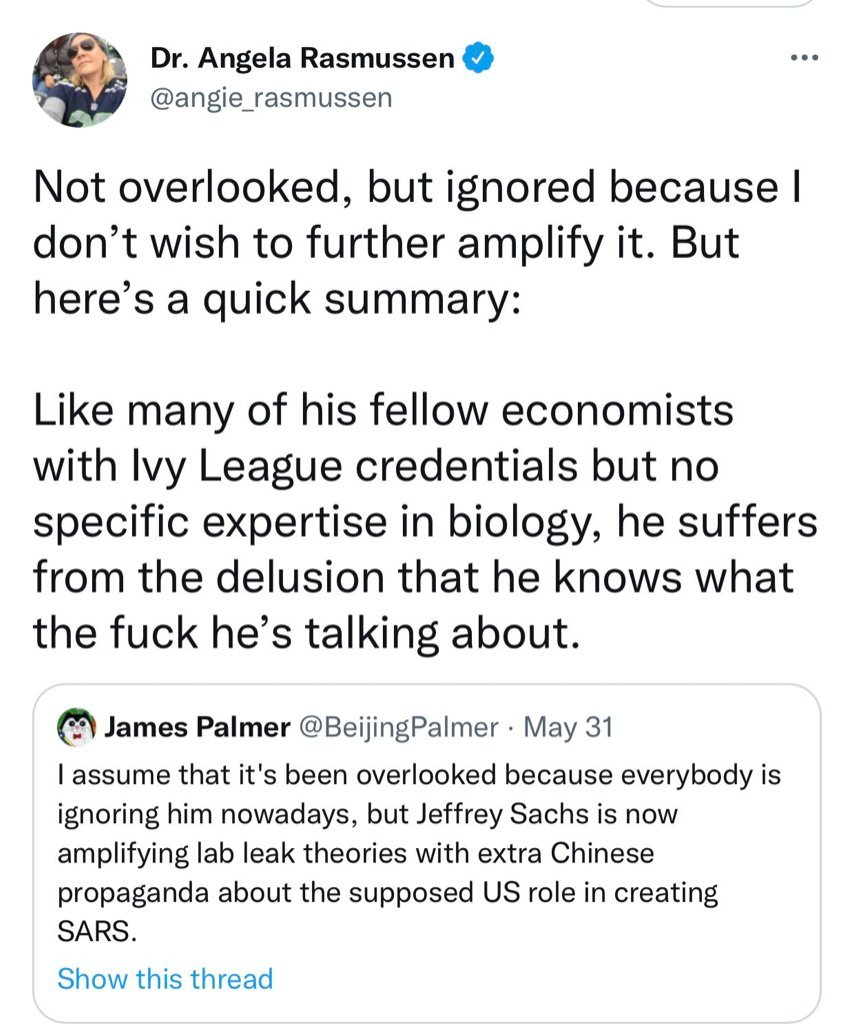Open the three-dot more options menu

click(804, 58)
